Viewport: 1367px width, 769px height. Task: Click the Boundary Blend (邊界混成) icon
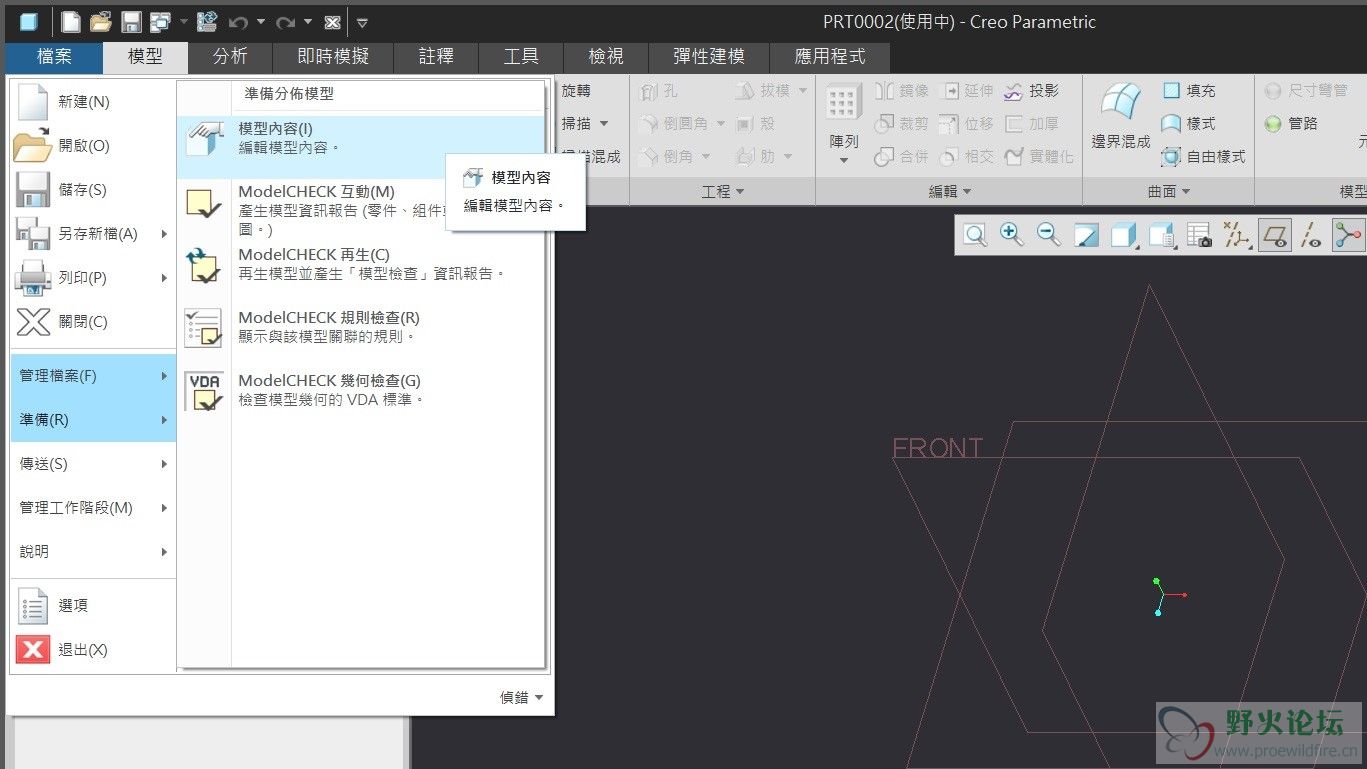(x=1120, y=102)
